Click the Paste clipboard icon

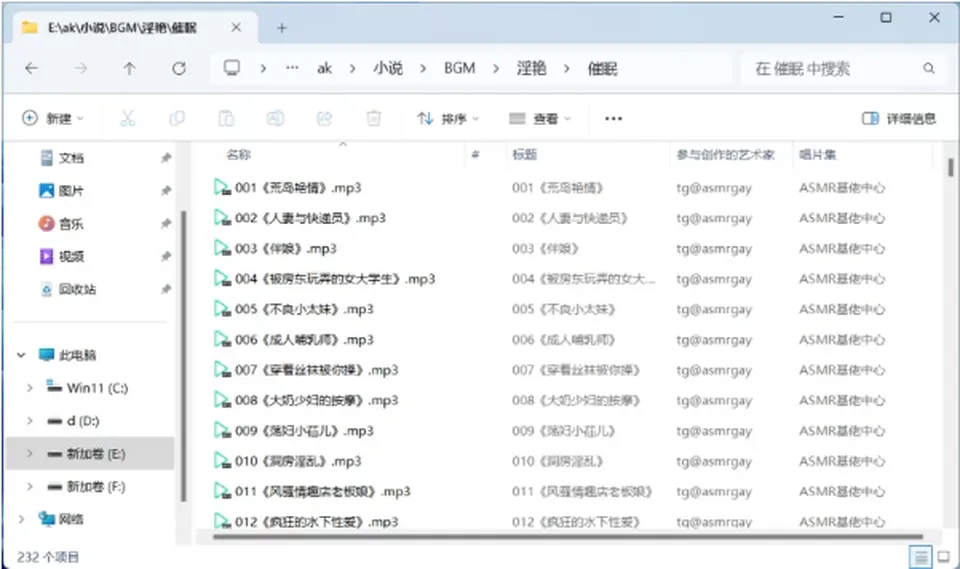coord(226,118)
